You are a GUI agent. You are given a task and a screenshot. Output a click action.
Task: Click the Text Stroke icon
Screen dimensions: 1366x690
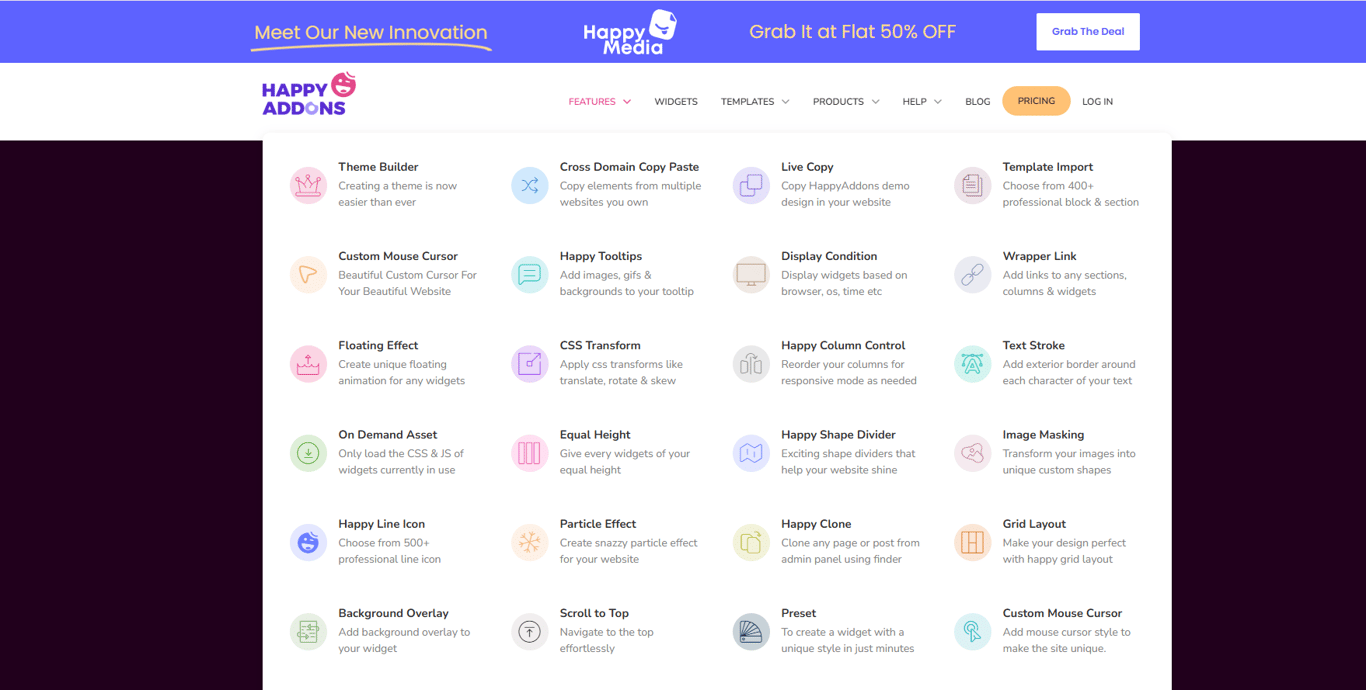tap(973, 364)
